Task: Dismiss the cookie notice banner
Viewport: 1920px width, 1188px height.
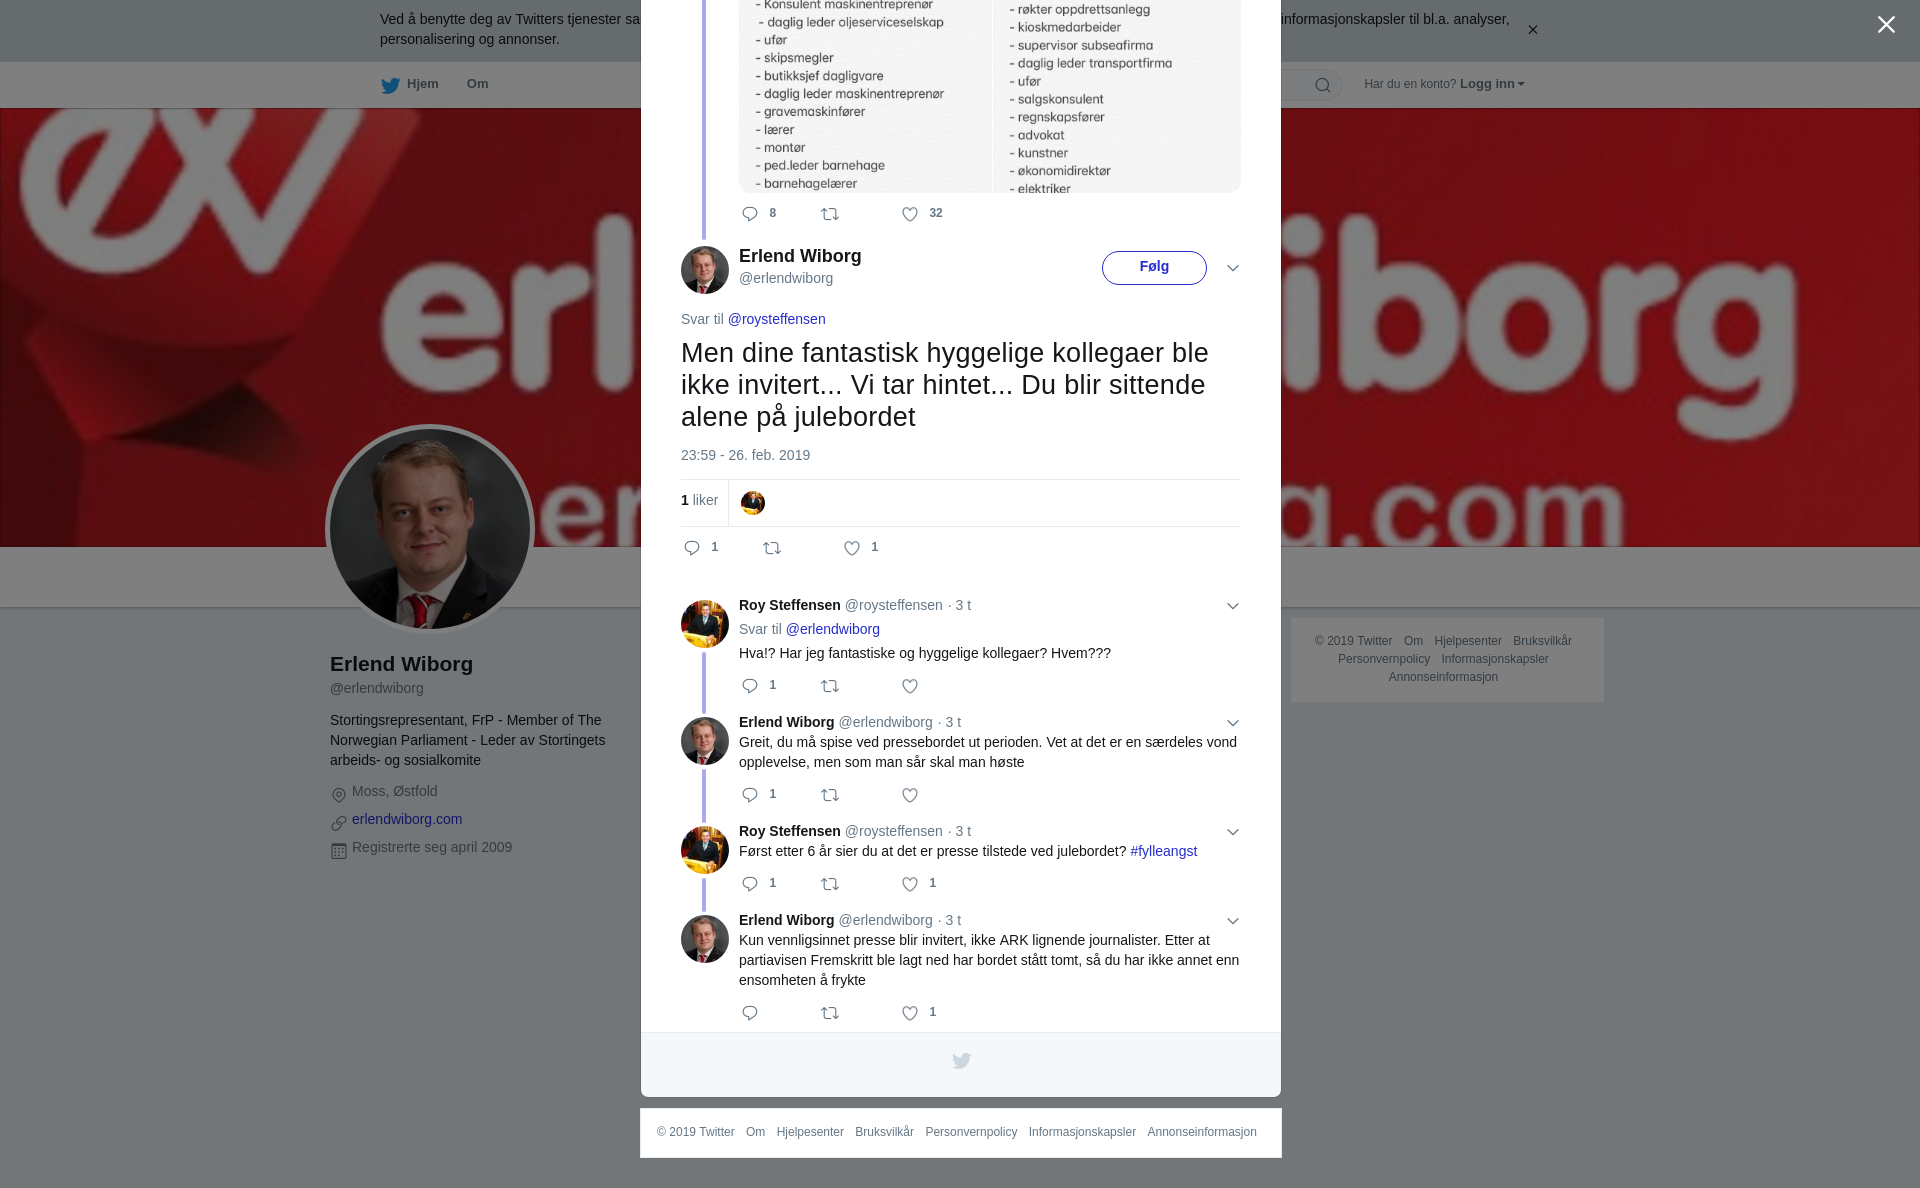Action: point(1532,30)
